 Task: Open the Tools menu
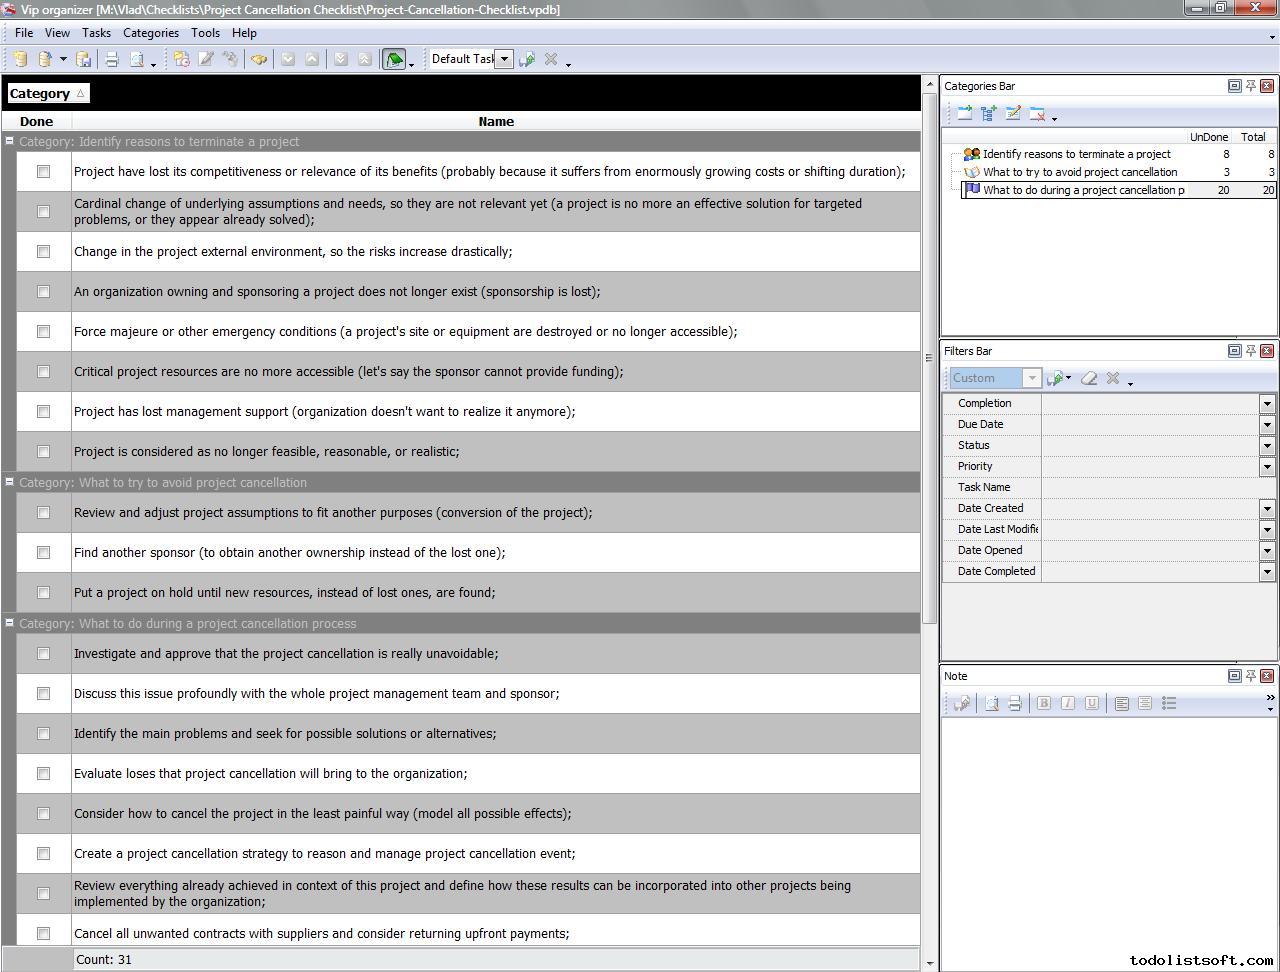click(x=205, y=33)
